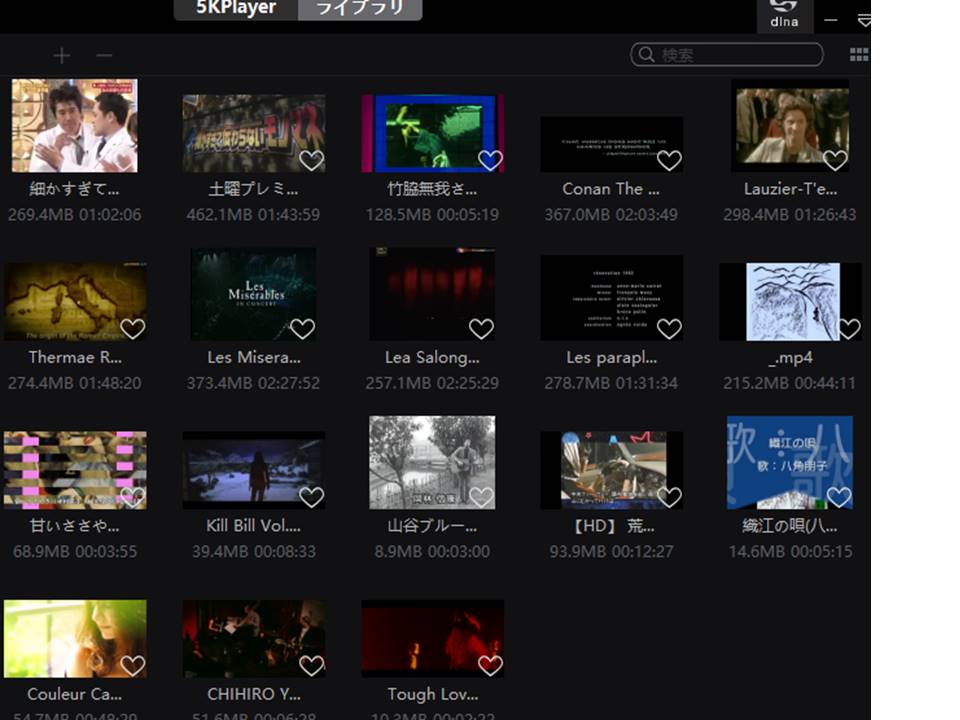Open the 土曜プレミ... video thumbnail
Image resolution: width=960 pixels, height=720 pixels.
[253, 133]
